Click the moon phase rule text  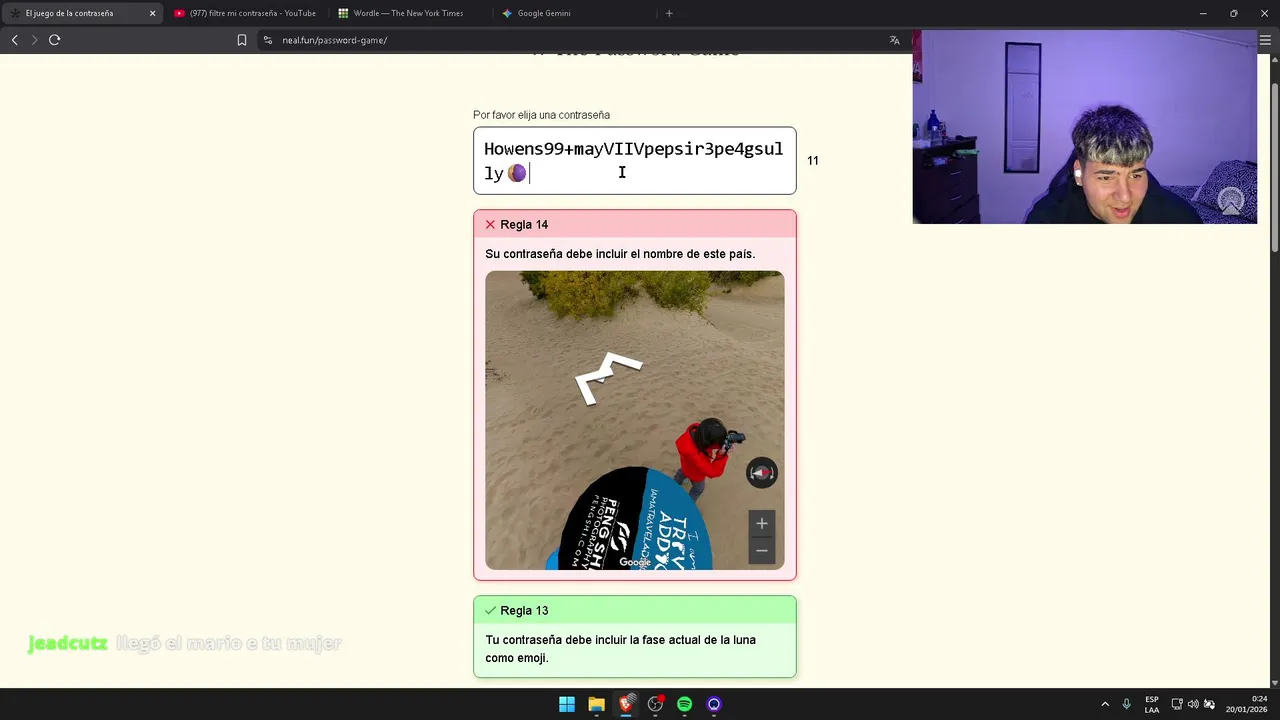coord(620,649)
